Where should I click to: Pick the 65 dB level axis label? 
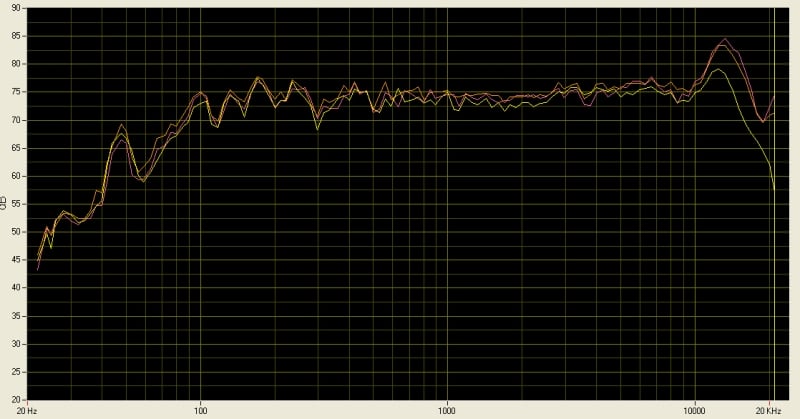(x=18, y=148)
